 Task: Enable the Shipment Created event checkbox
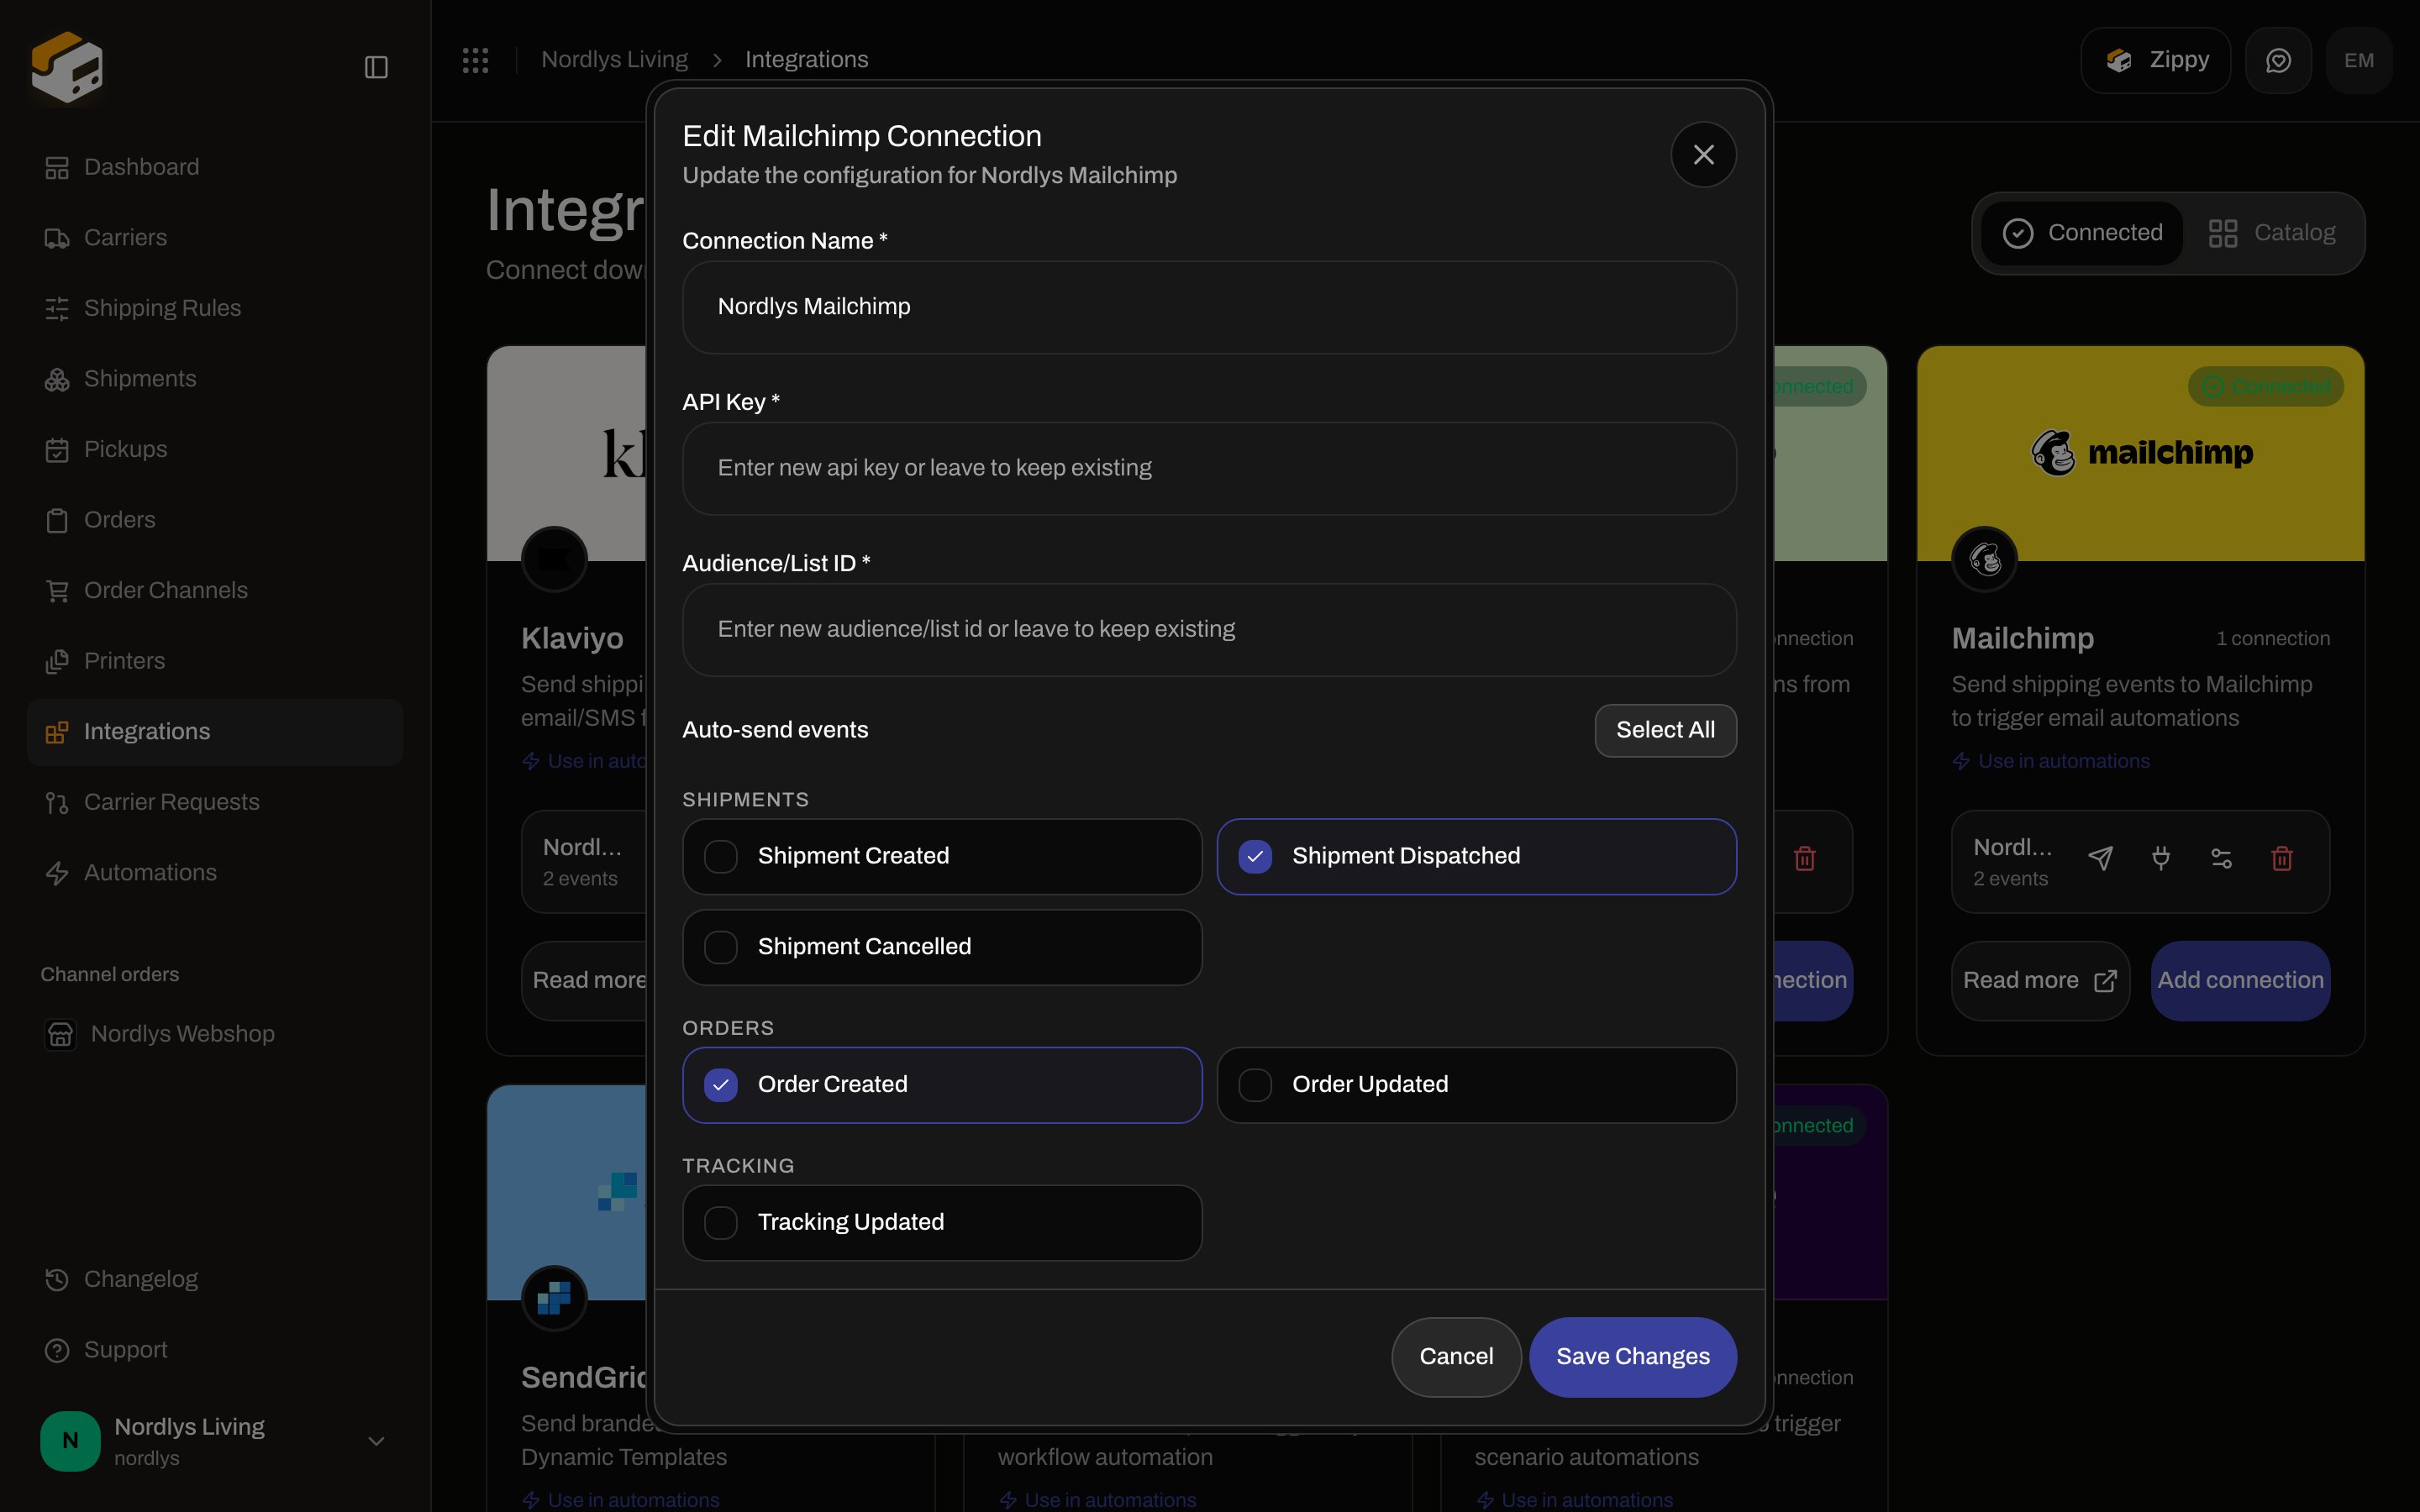[x=721, y=856]
